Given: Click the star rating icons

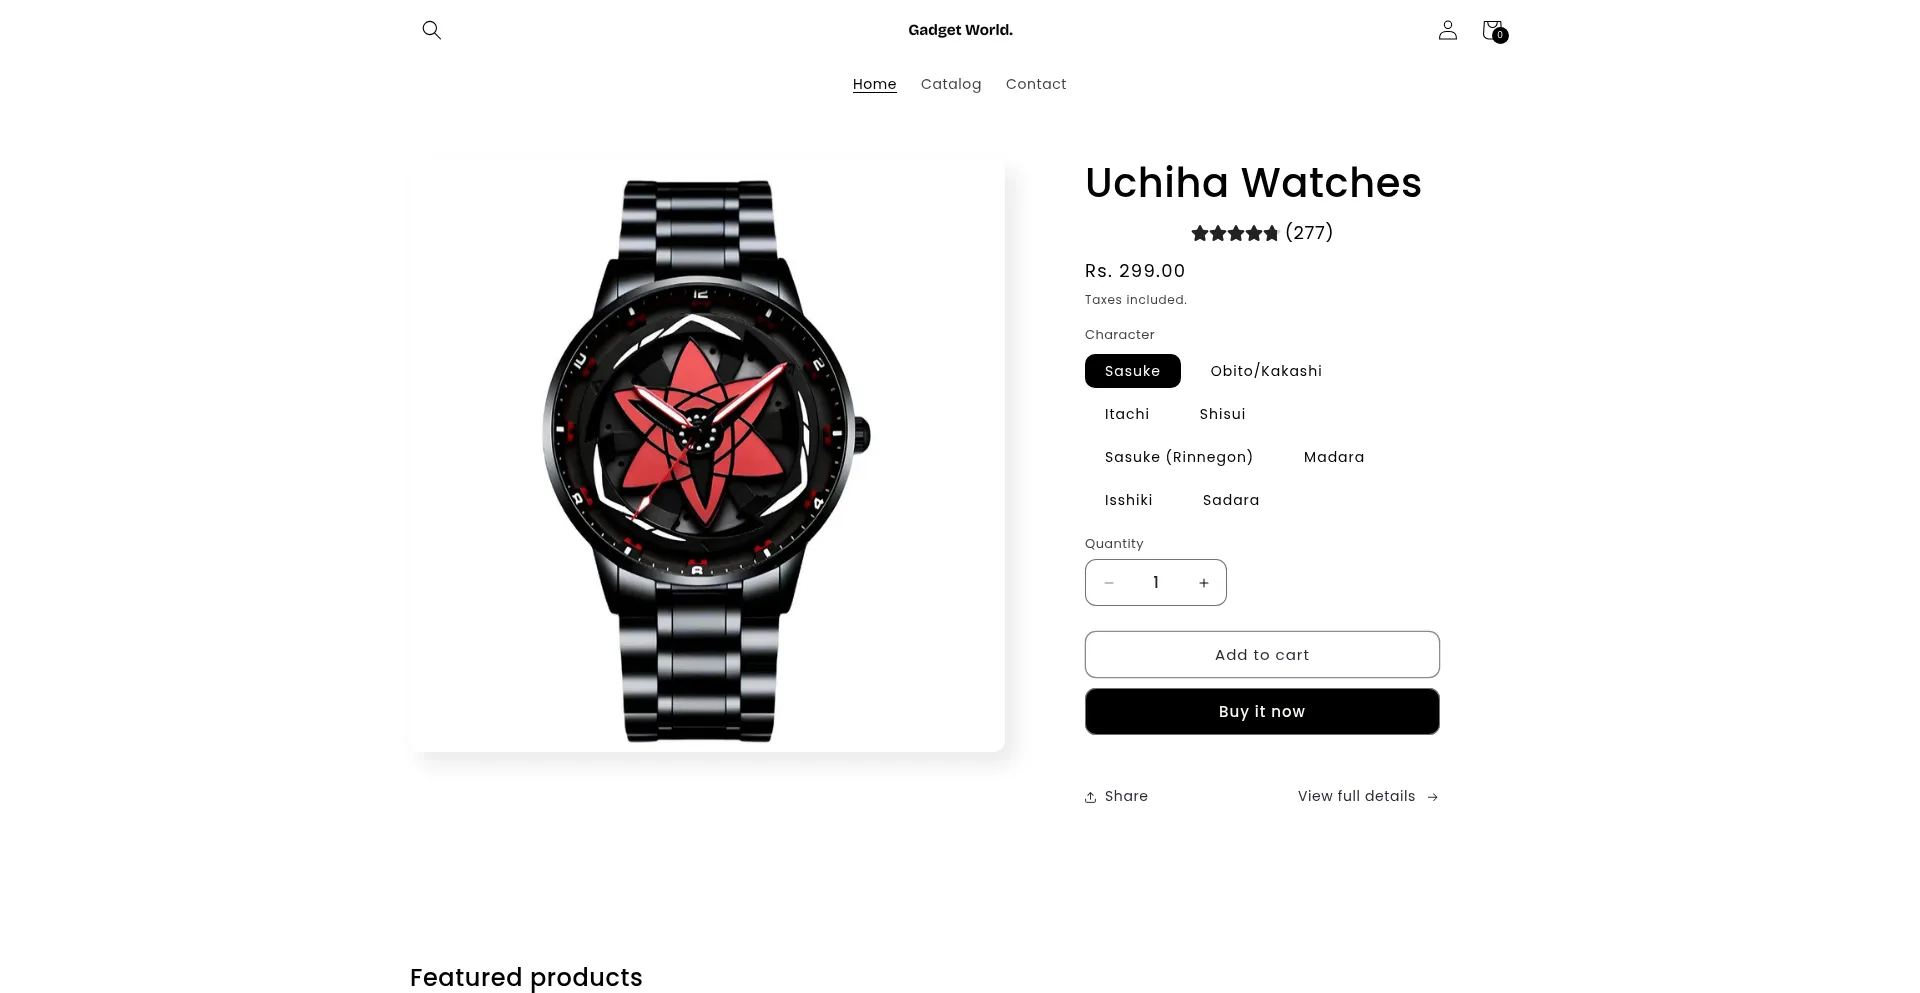Looking at the screenshot, I should (1235, 233).
